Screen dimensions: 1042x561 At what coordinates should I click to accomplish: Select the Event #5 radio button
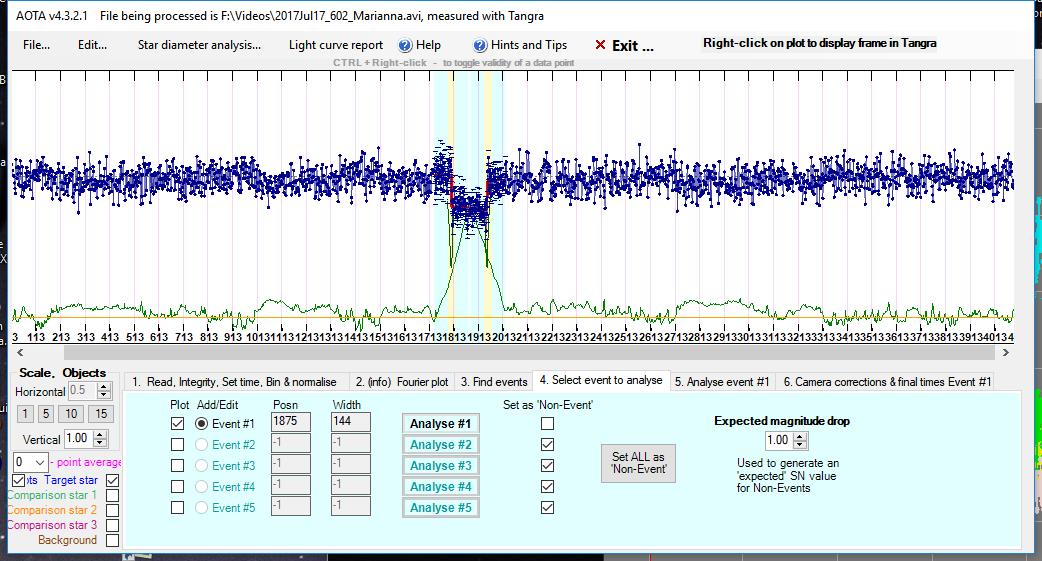201,508
